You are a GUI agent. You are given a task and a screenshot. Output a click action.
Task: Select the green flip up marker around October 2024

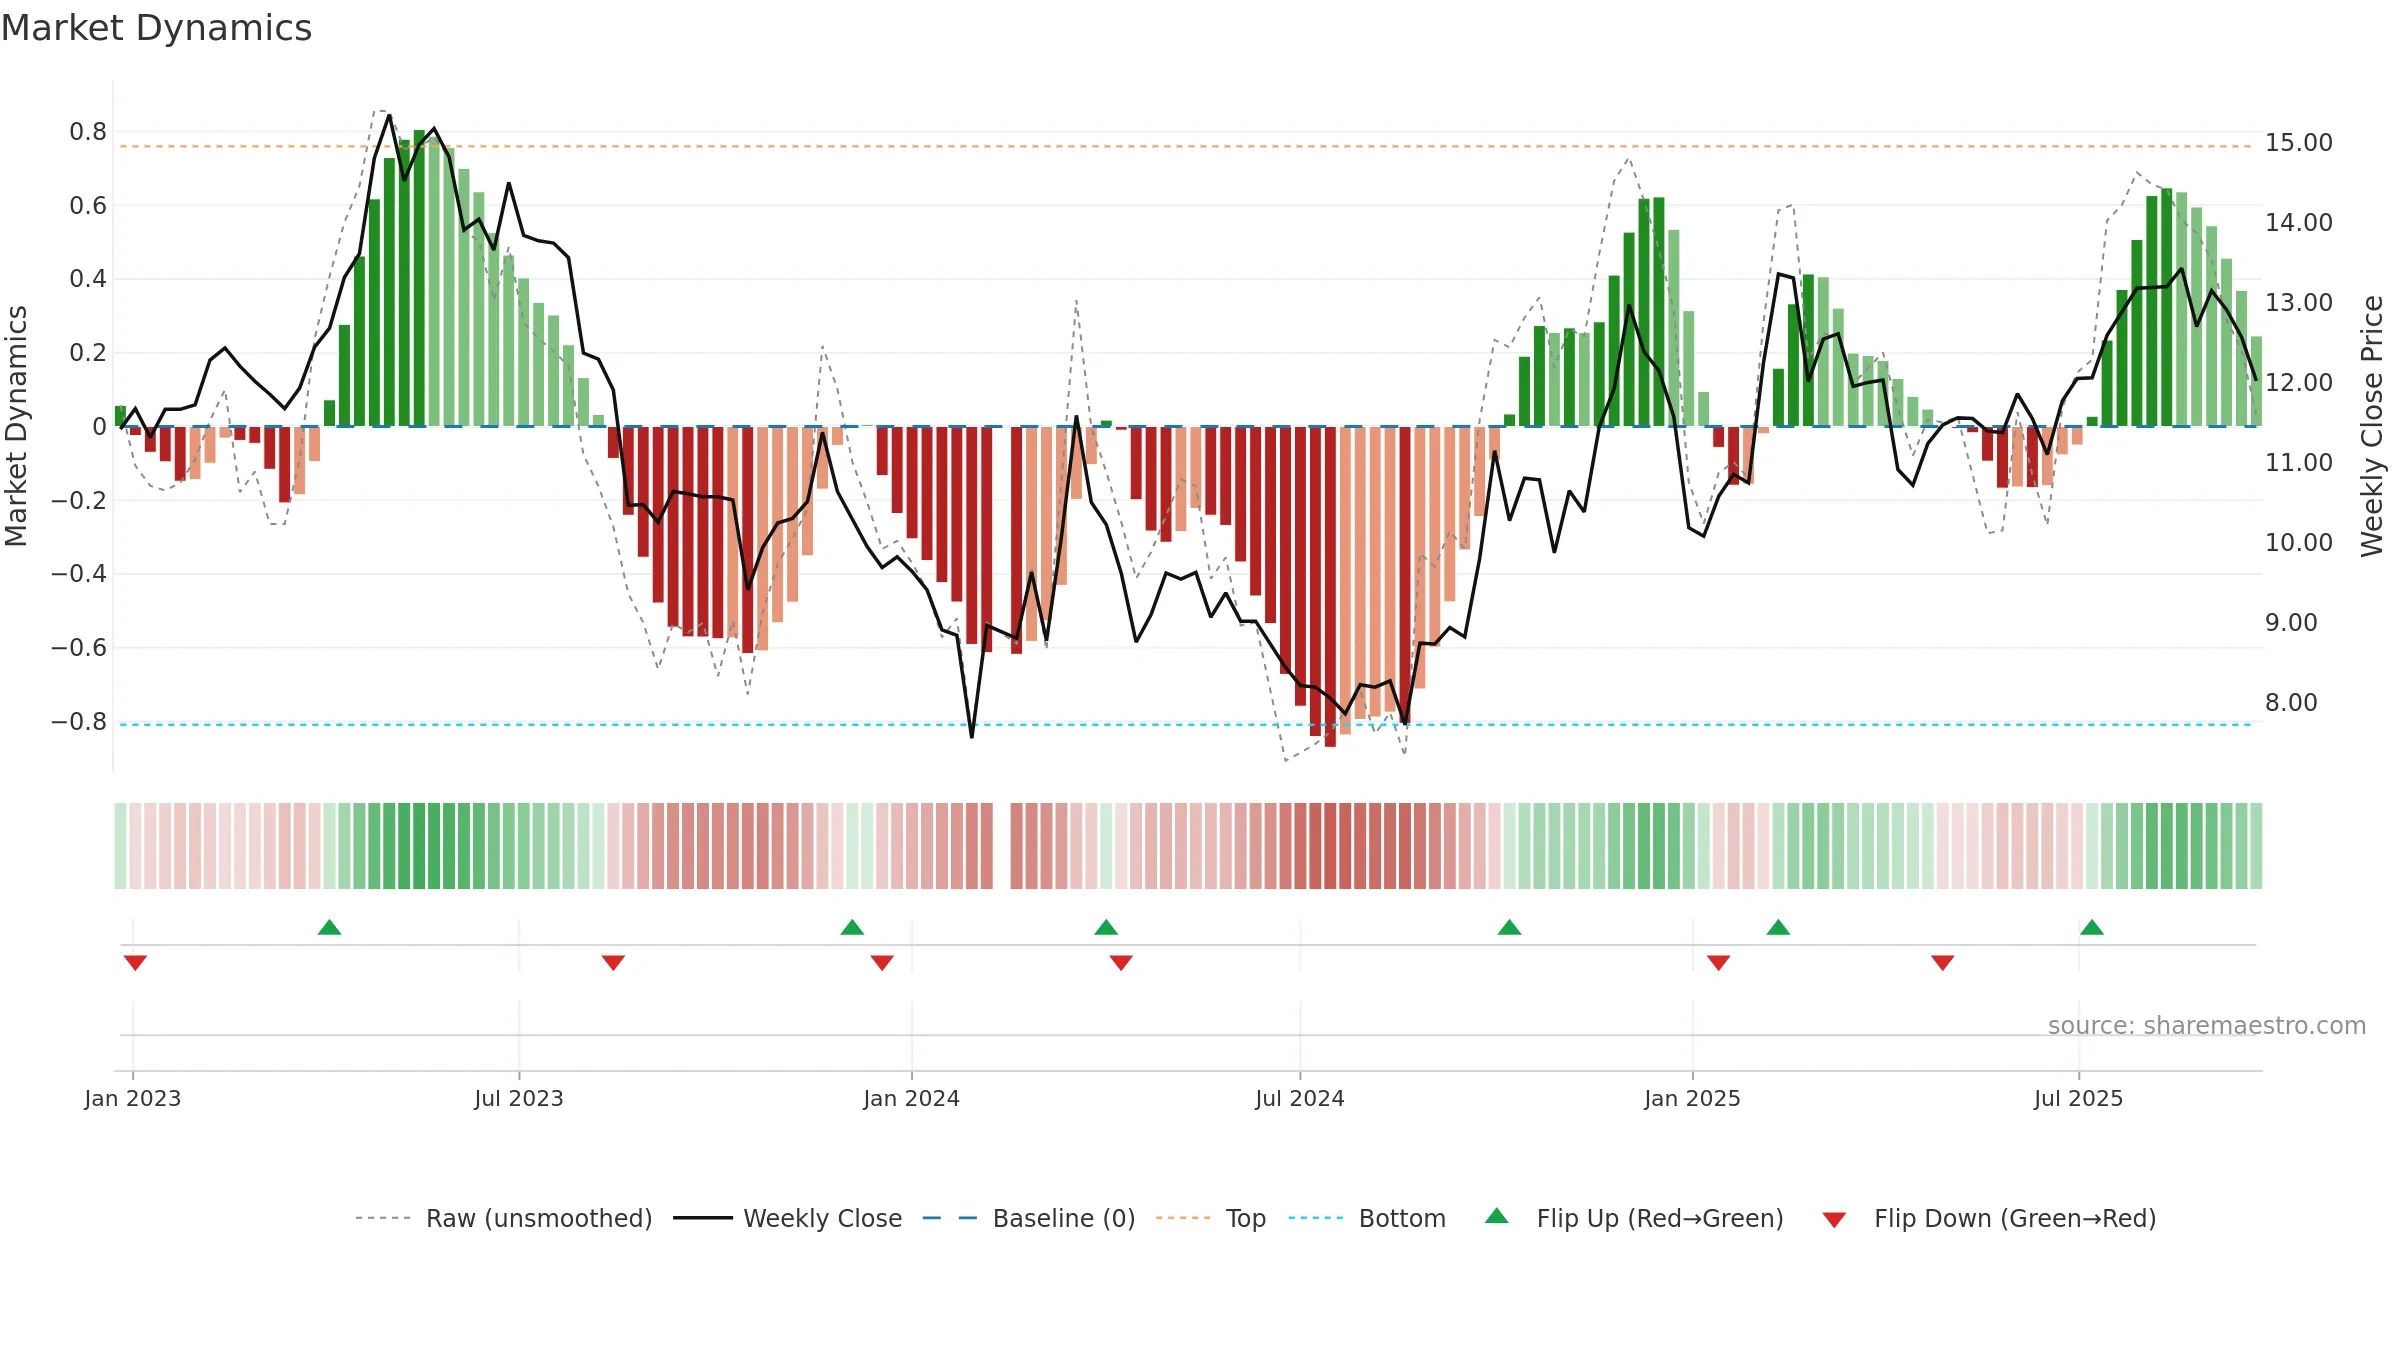(x=1509, y=927)
